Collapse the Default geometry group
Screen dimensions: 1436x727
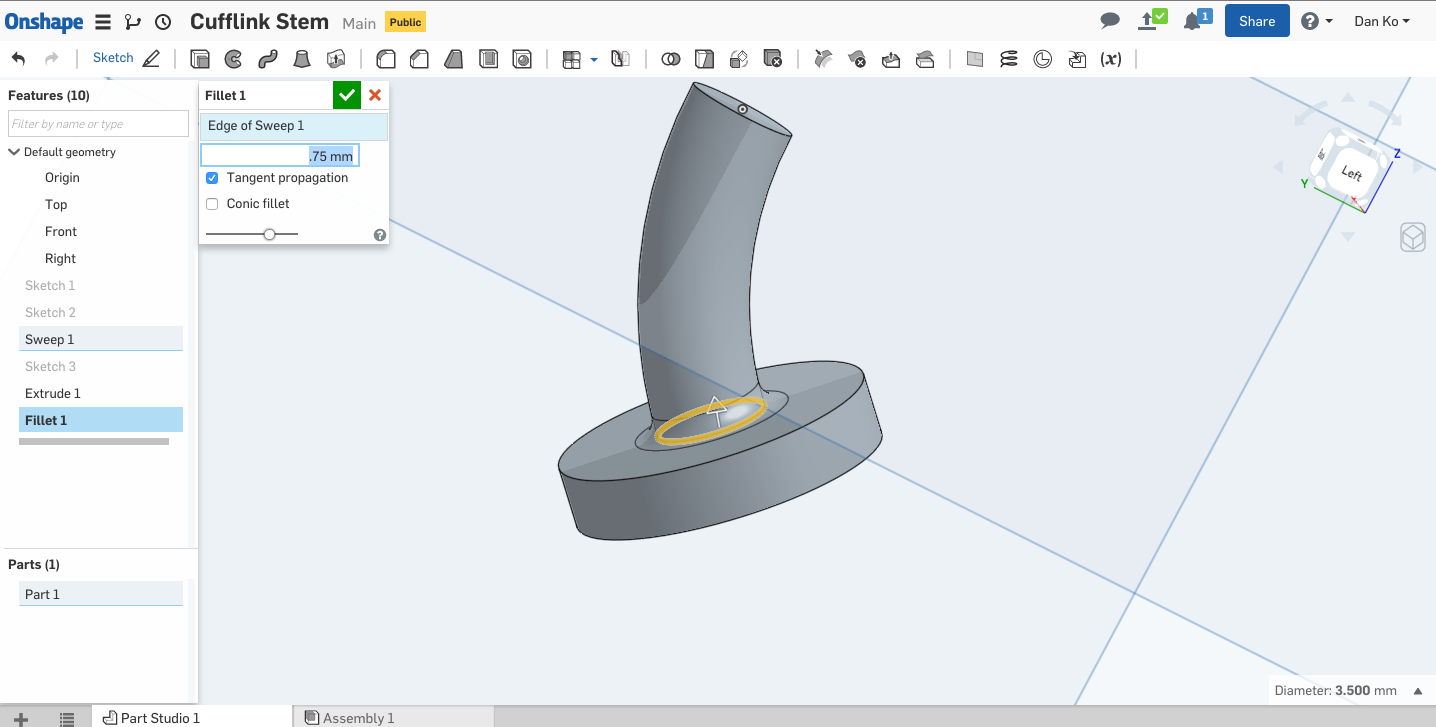pyautogui.click(x=14, y=152)
